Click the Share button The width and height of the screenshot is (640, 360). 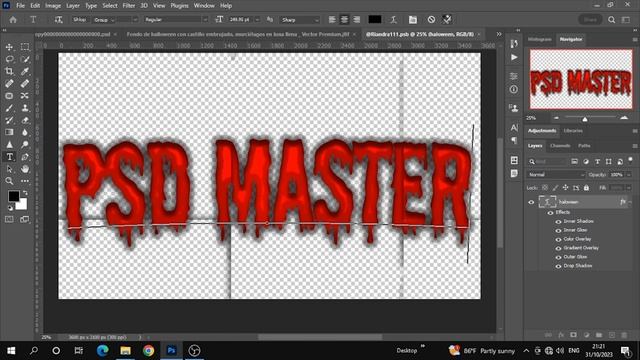pyautogui.click(x=590, y=20)
